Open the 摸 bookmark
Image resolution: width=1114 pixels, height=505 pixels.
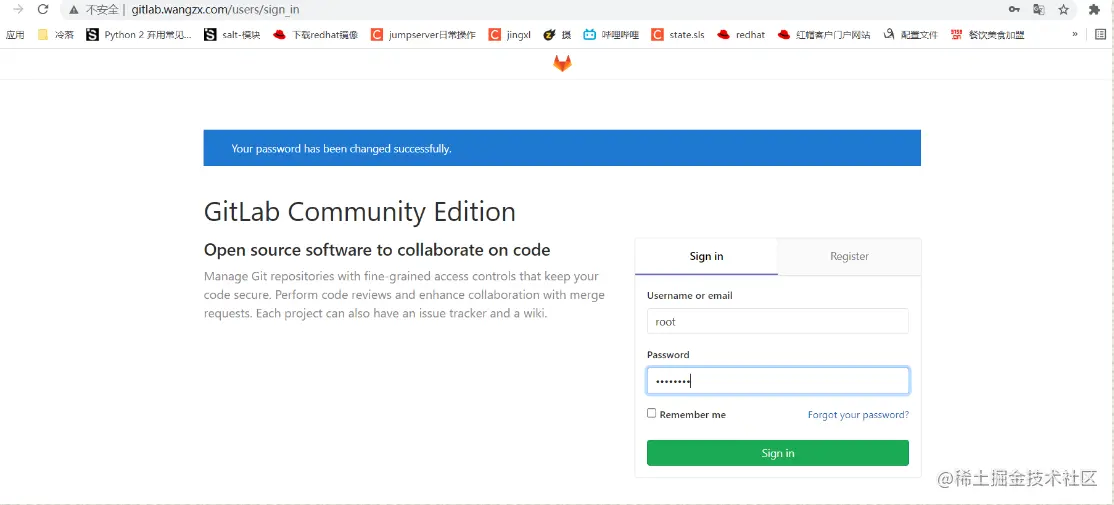tap(557, 34)
